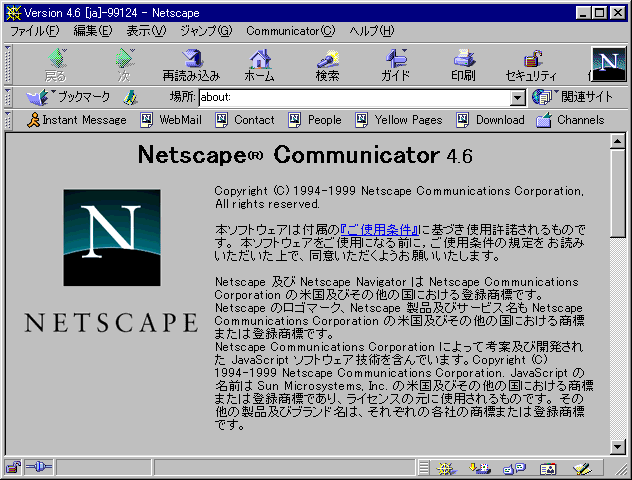Open the Guide (ガイド) toolbar button
The width and height of the screenshot is (632, 480).
click(x=395, y=65)
